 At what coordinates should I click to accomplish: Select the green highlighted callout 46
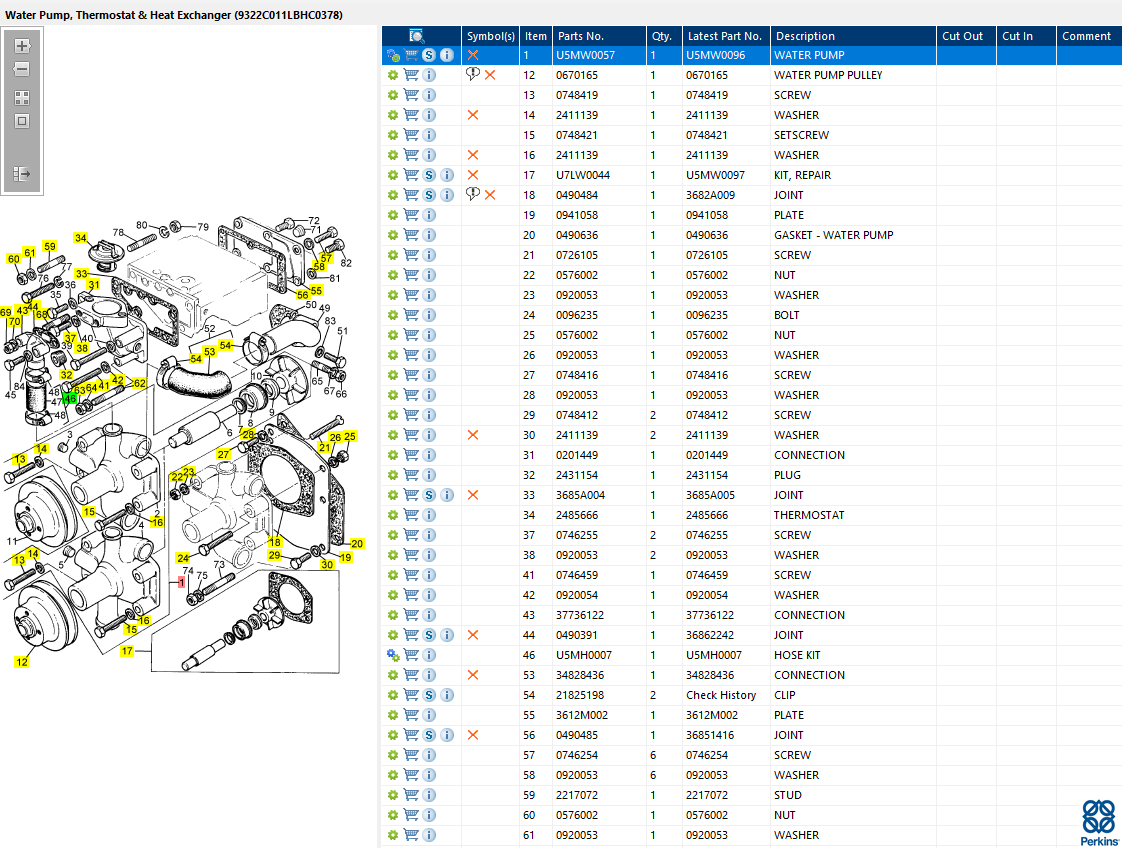(x=69, y=399)
